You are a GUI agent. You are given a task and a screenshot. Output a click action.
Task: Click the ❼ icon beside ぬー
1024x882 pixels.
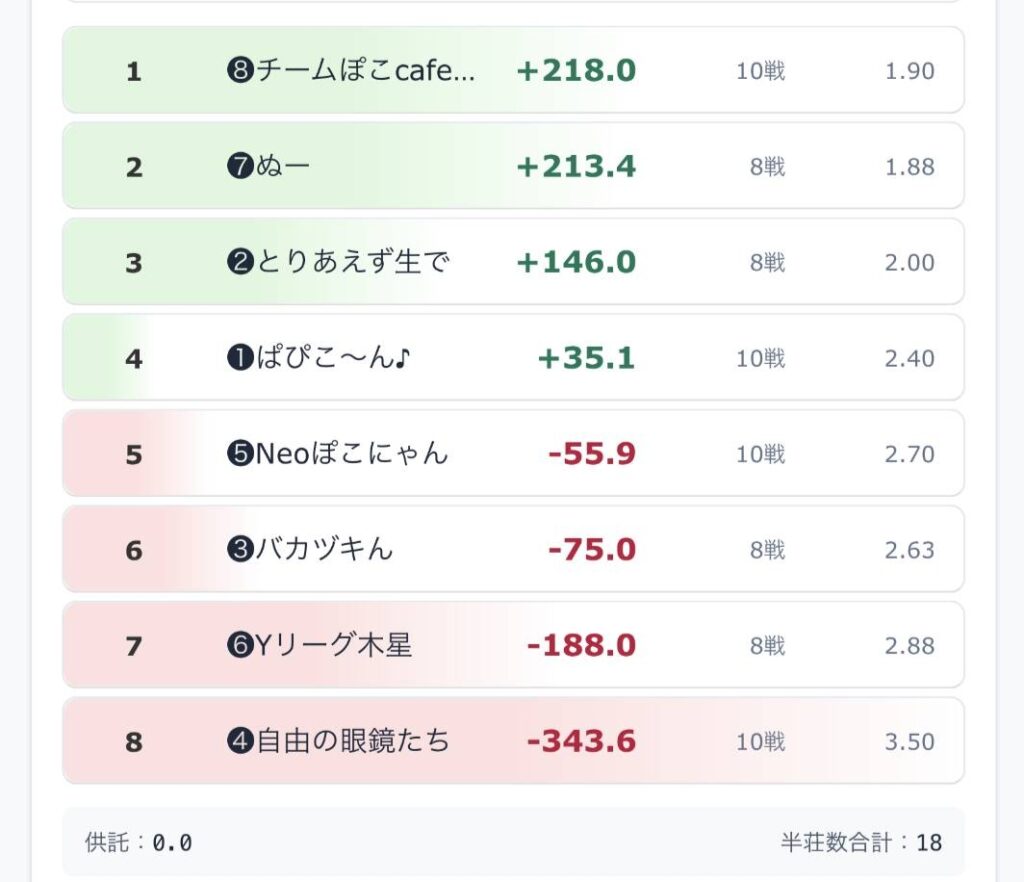[241, 167]
